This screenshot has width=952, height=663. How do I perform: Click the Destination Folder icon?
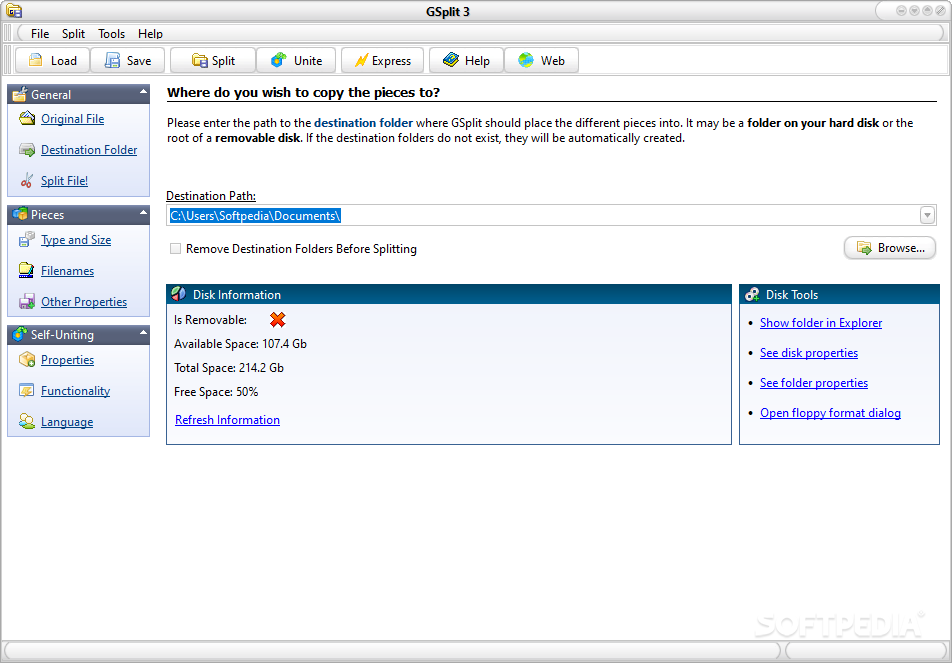[x=27, y=150]
